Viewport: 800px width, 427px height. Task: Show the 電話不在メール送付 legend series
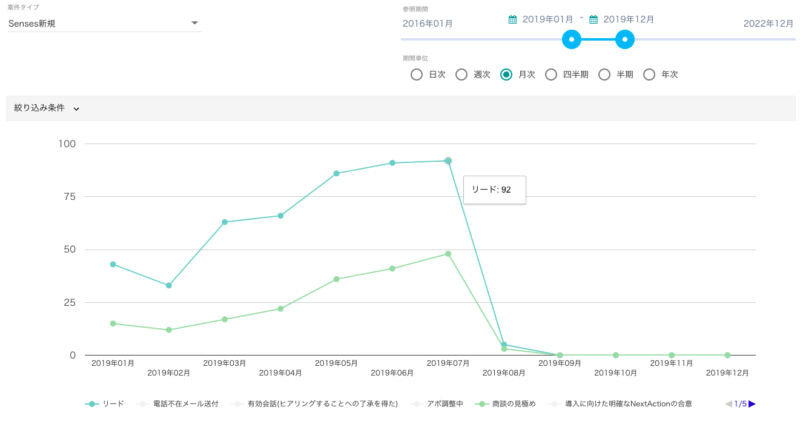pos(178,404)
